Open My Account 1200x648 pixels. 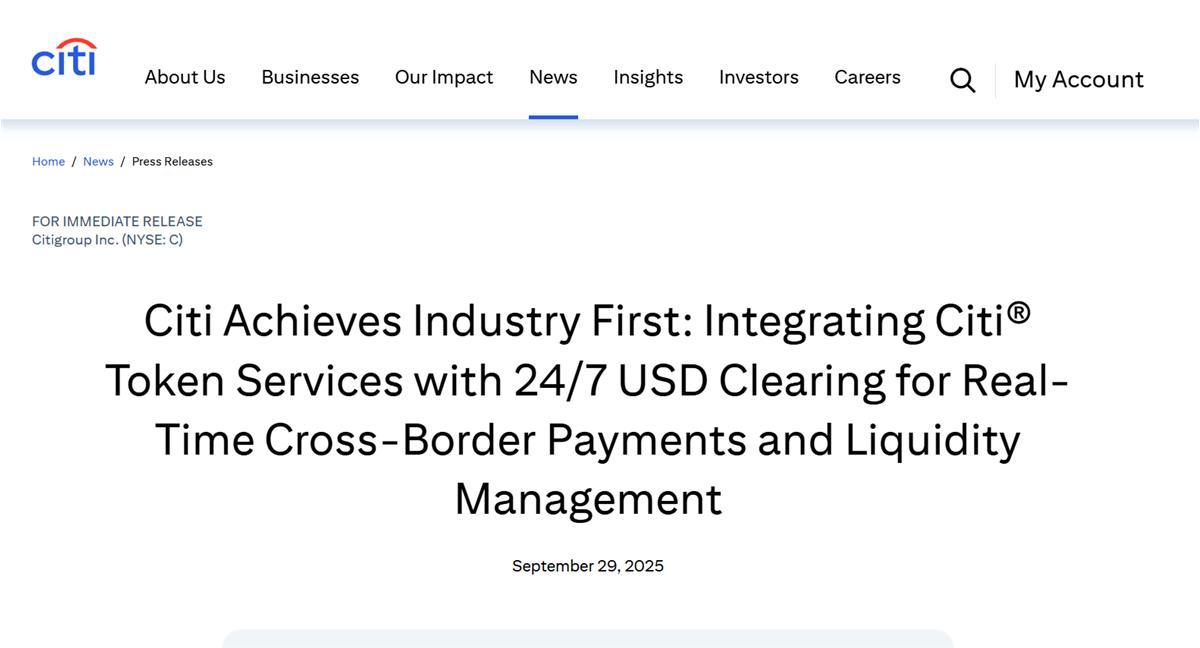1078,80
